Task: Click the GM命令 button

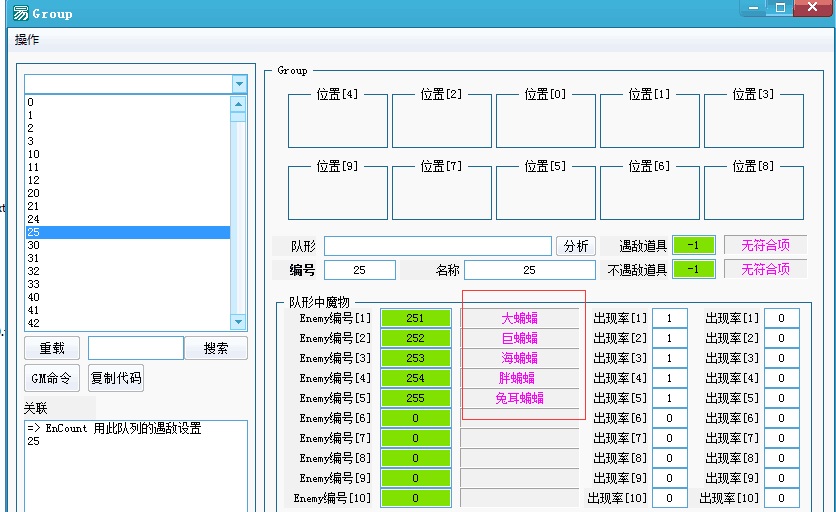Action: click(52, 378)
